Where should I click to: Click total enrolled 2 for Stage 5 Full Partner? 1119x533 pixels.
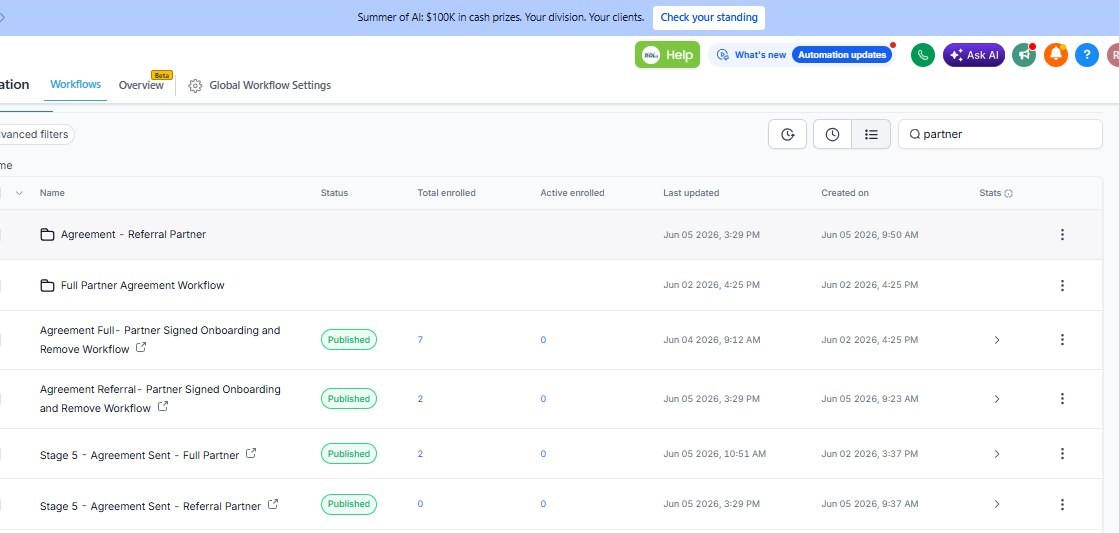(420, 454)
